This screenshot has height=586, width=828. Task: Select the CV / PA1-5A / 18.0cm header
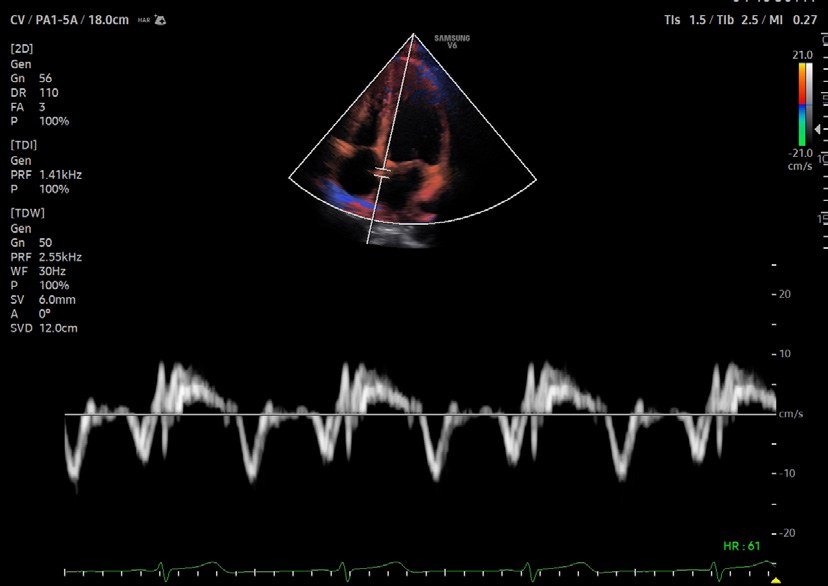click(69, 20)
